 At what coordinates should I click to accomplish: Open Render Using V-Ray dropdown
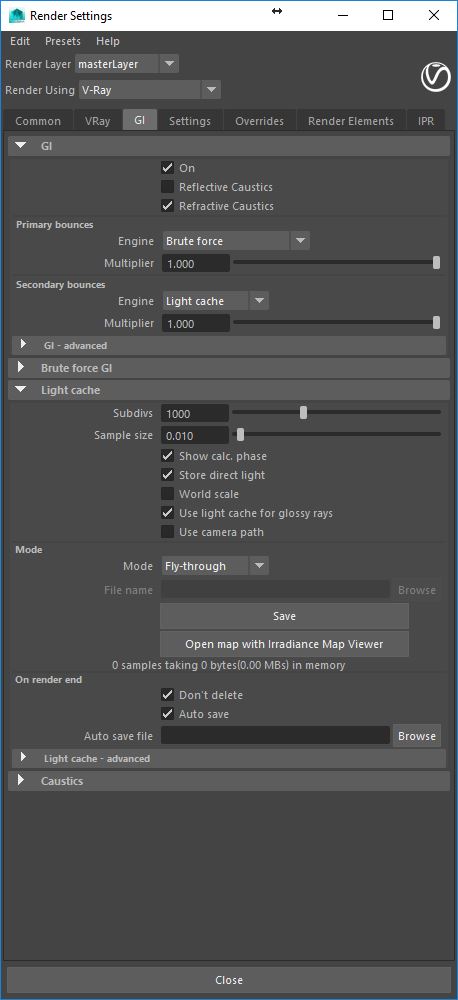tap(150, 90)
